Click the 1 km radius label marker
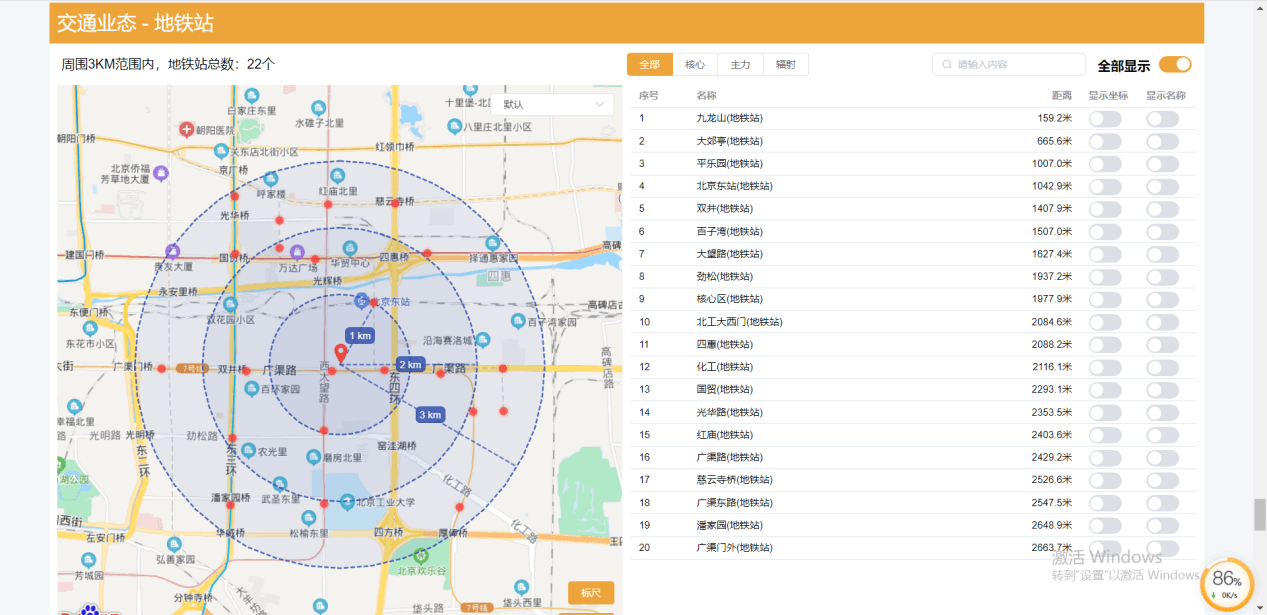The image size is (1267, 615). [x=359, y=335]
